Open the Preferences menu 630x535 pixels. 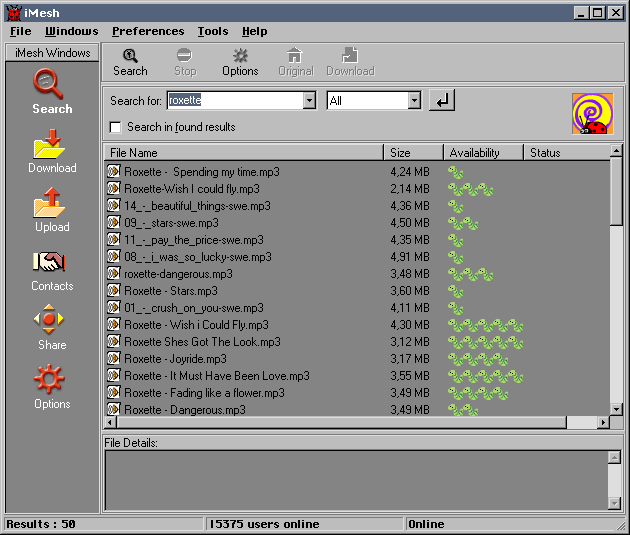(148, 31)
